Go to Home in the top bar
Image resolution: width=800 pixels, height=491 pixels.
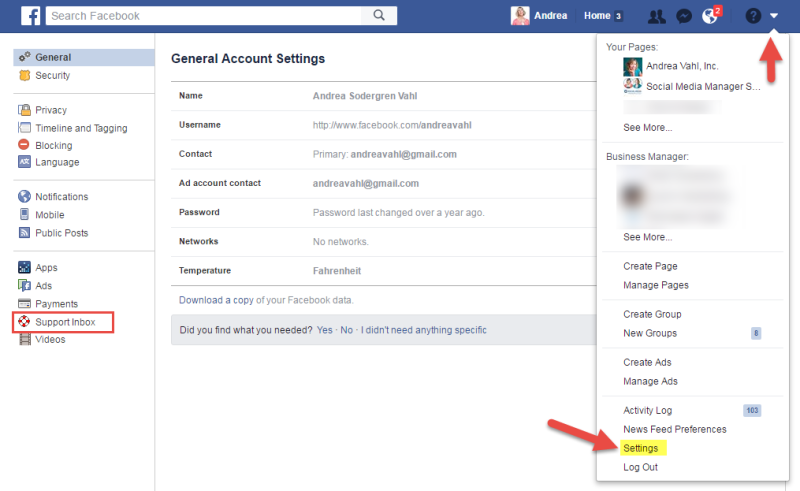[597, 16]
